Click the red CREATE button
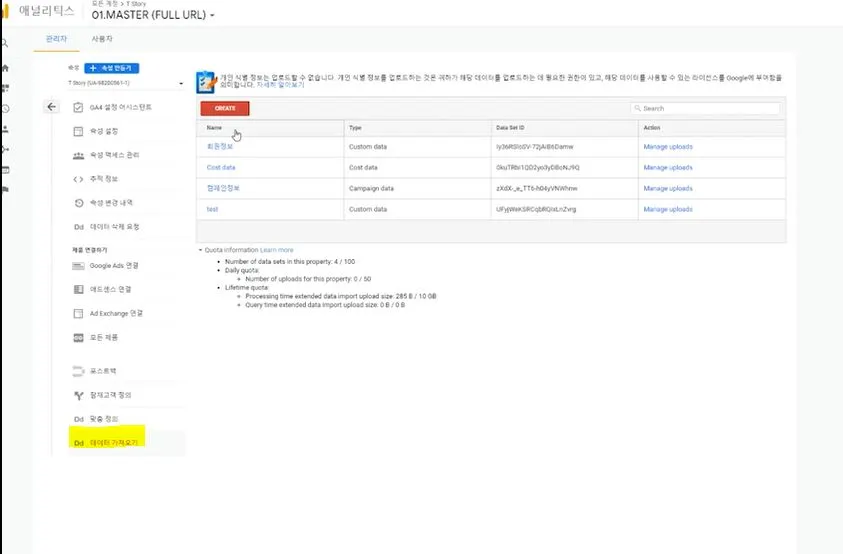The height and width of the screenshot is (554, 843). 225,108
